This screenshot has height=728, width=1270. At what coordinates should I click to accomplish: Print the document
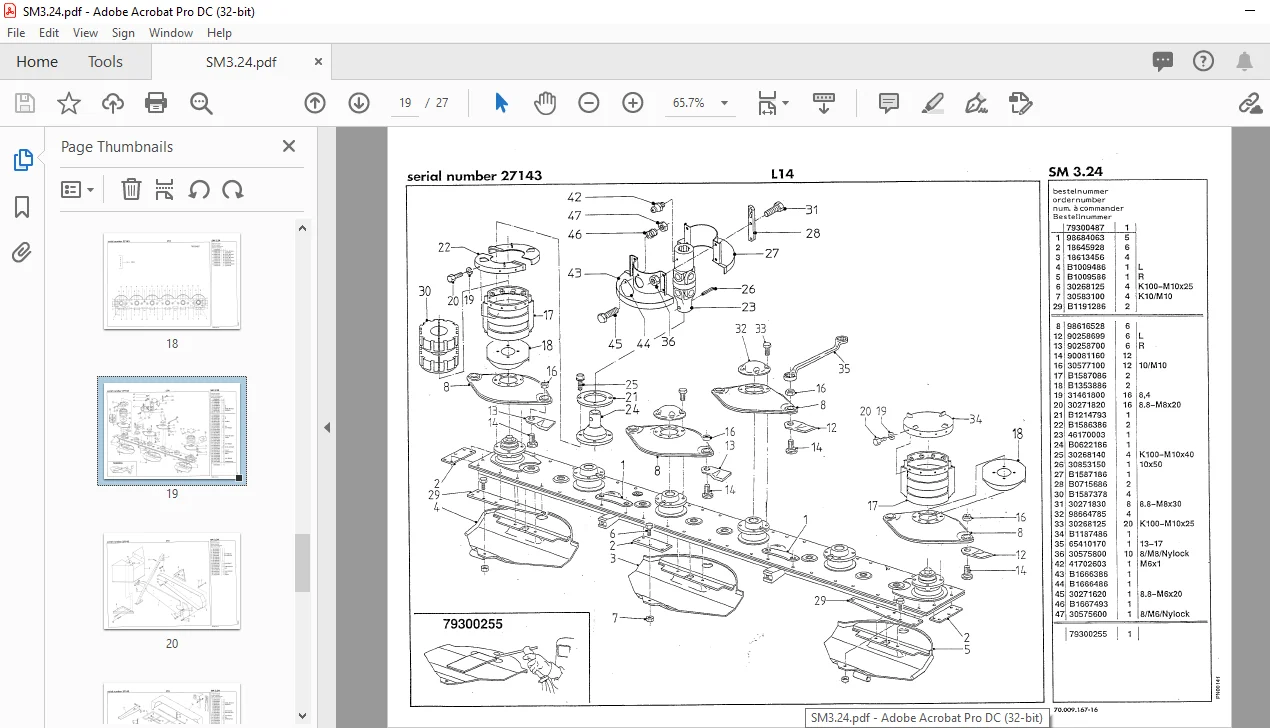click(x=156, y=103)
